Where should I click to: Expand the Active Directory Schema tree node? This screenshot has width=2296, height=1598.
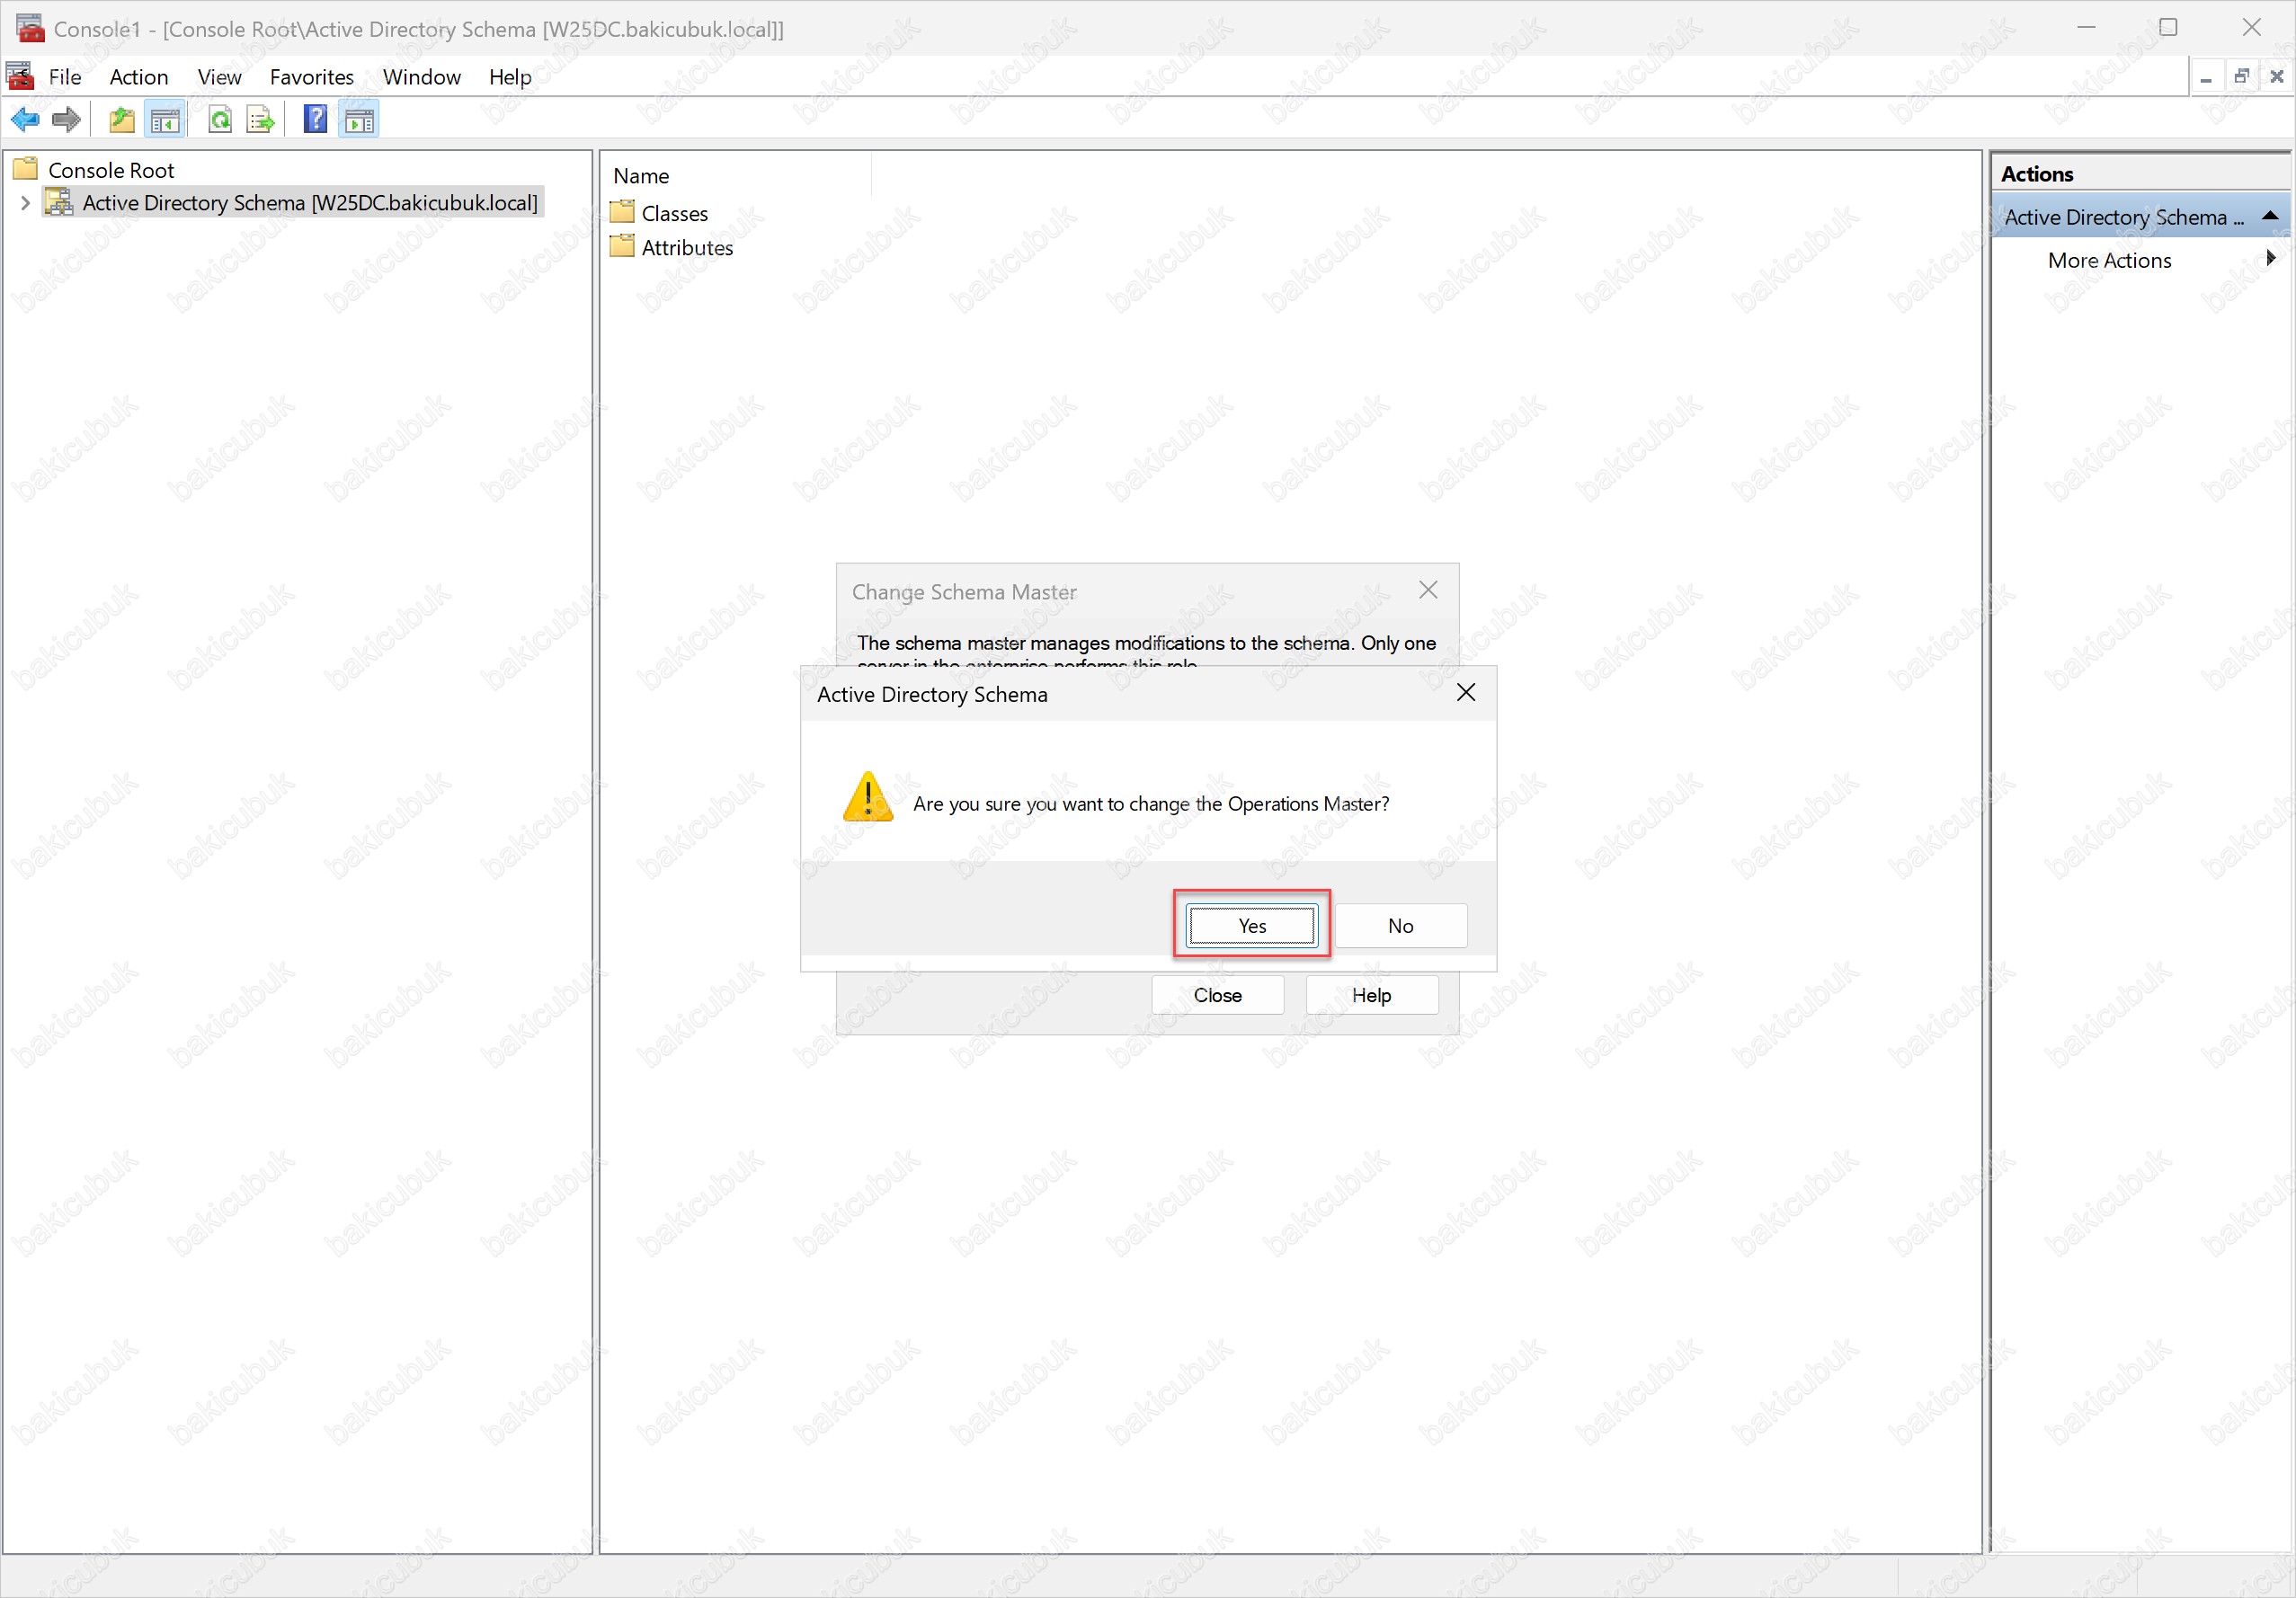point(25,203)
